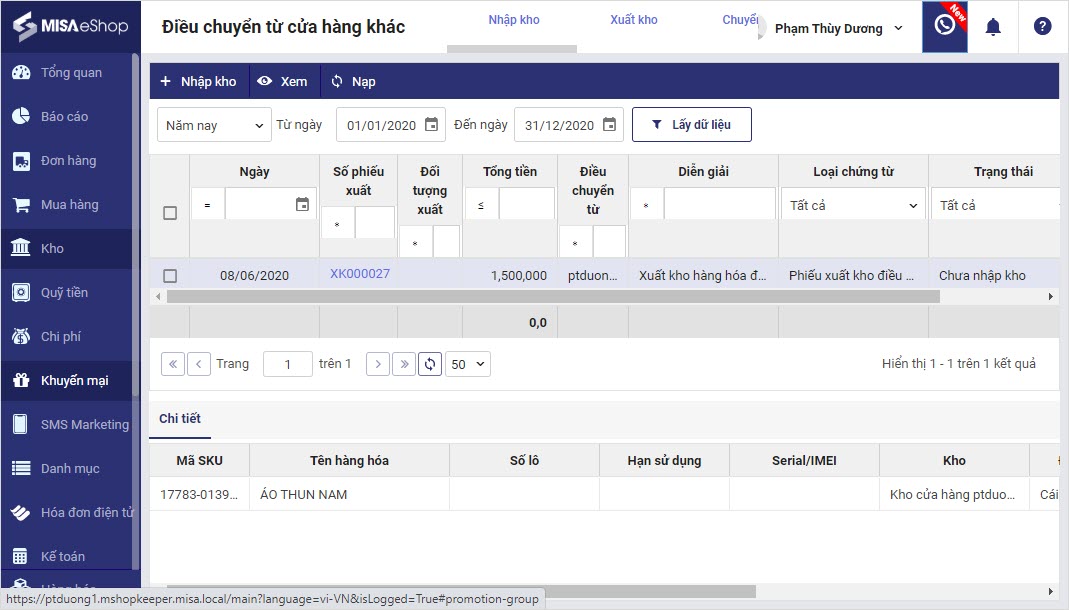This screenshot has height=610, width=1069.
Task: Go to next page button
Action: [378, 364]
